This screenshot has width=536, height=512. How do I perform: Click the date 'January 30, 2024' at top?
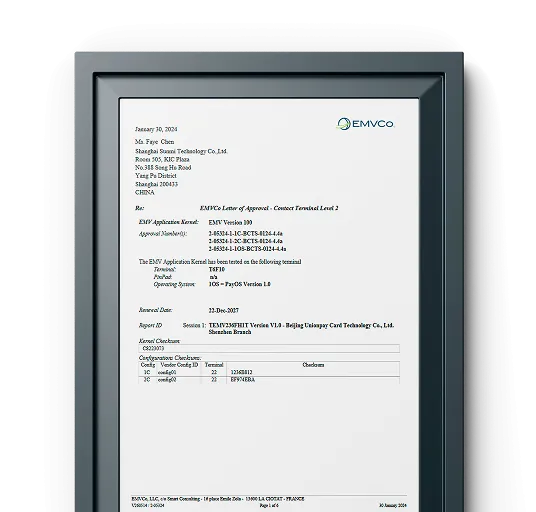tap(156, 129)
